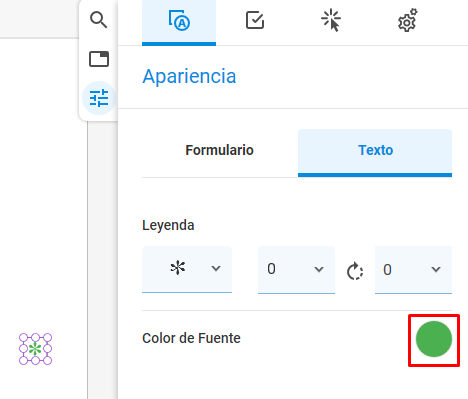468x399 pixels.
Task: Select the properties sliders icon
Action: [x=99, y=98]
